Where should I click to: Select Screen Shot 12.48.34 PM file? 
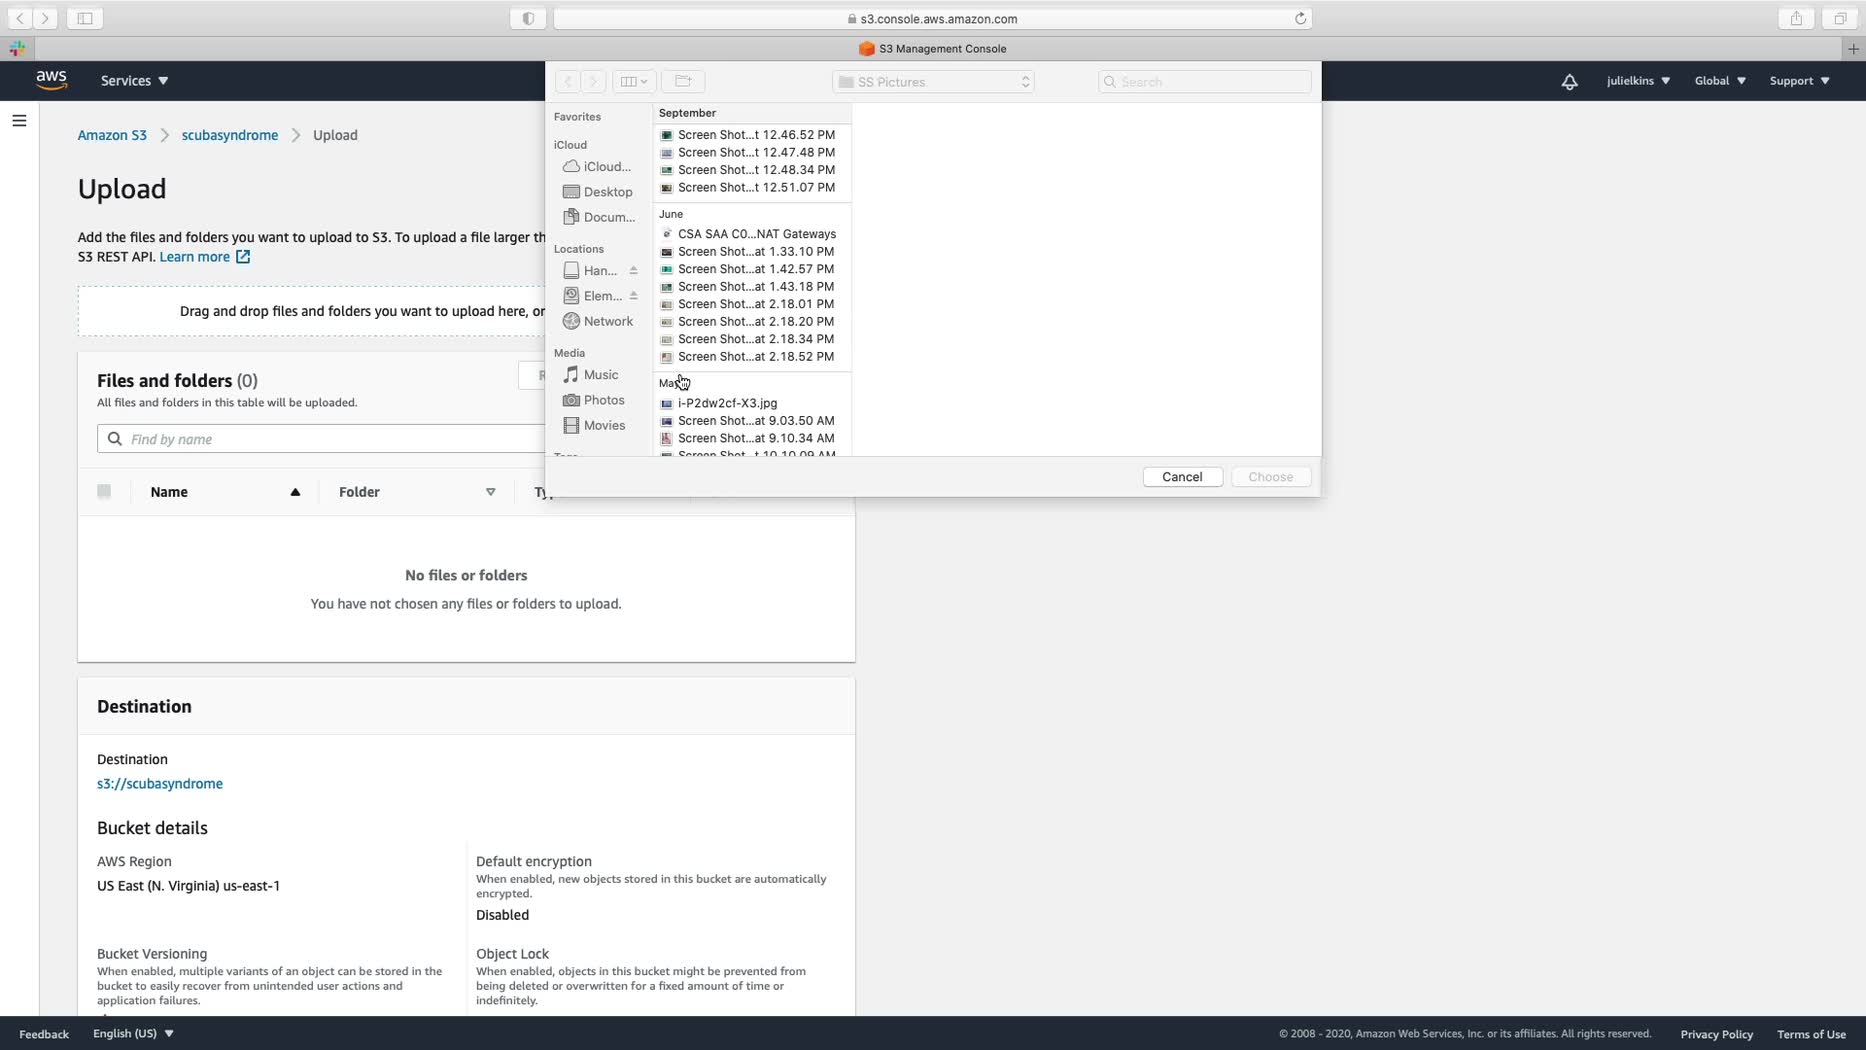(752, 170)
